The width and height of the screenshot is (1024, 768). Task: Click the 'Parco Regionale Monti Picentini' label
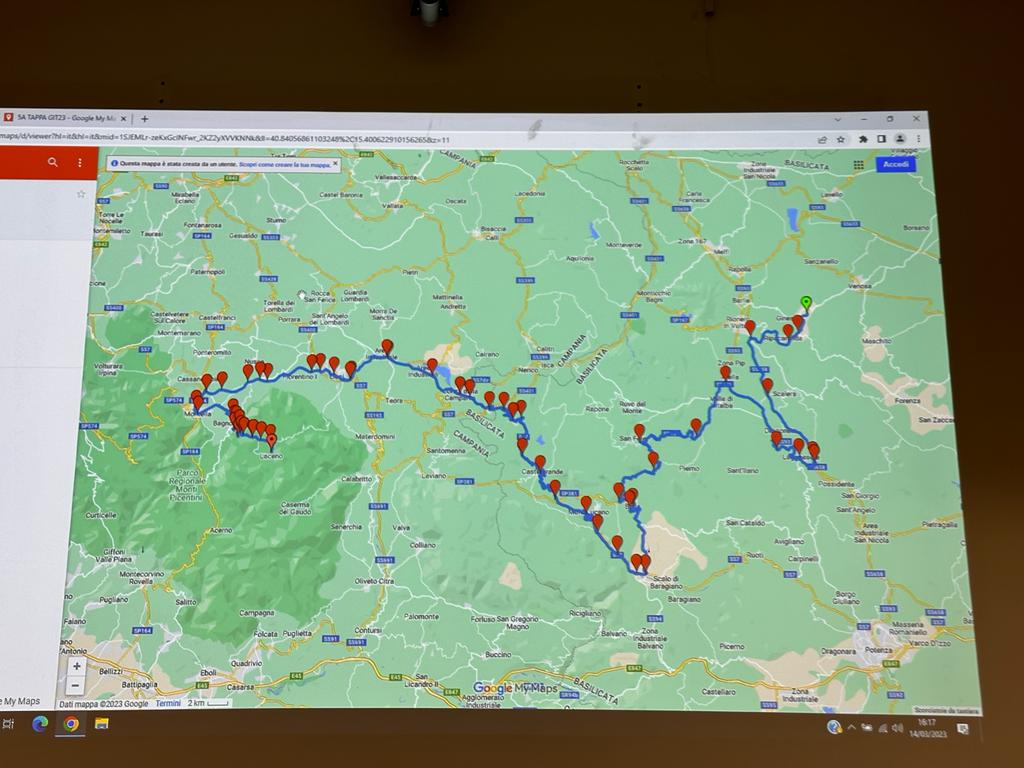(x=187, y=485)
